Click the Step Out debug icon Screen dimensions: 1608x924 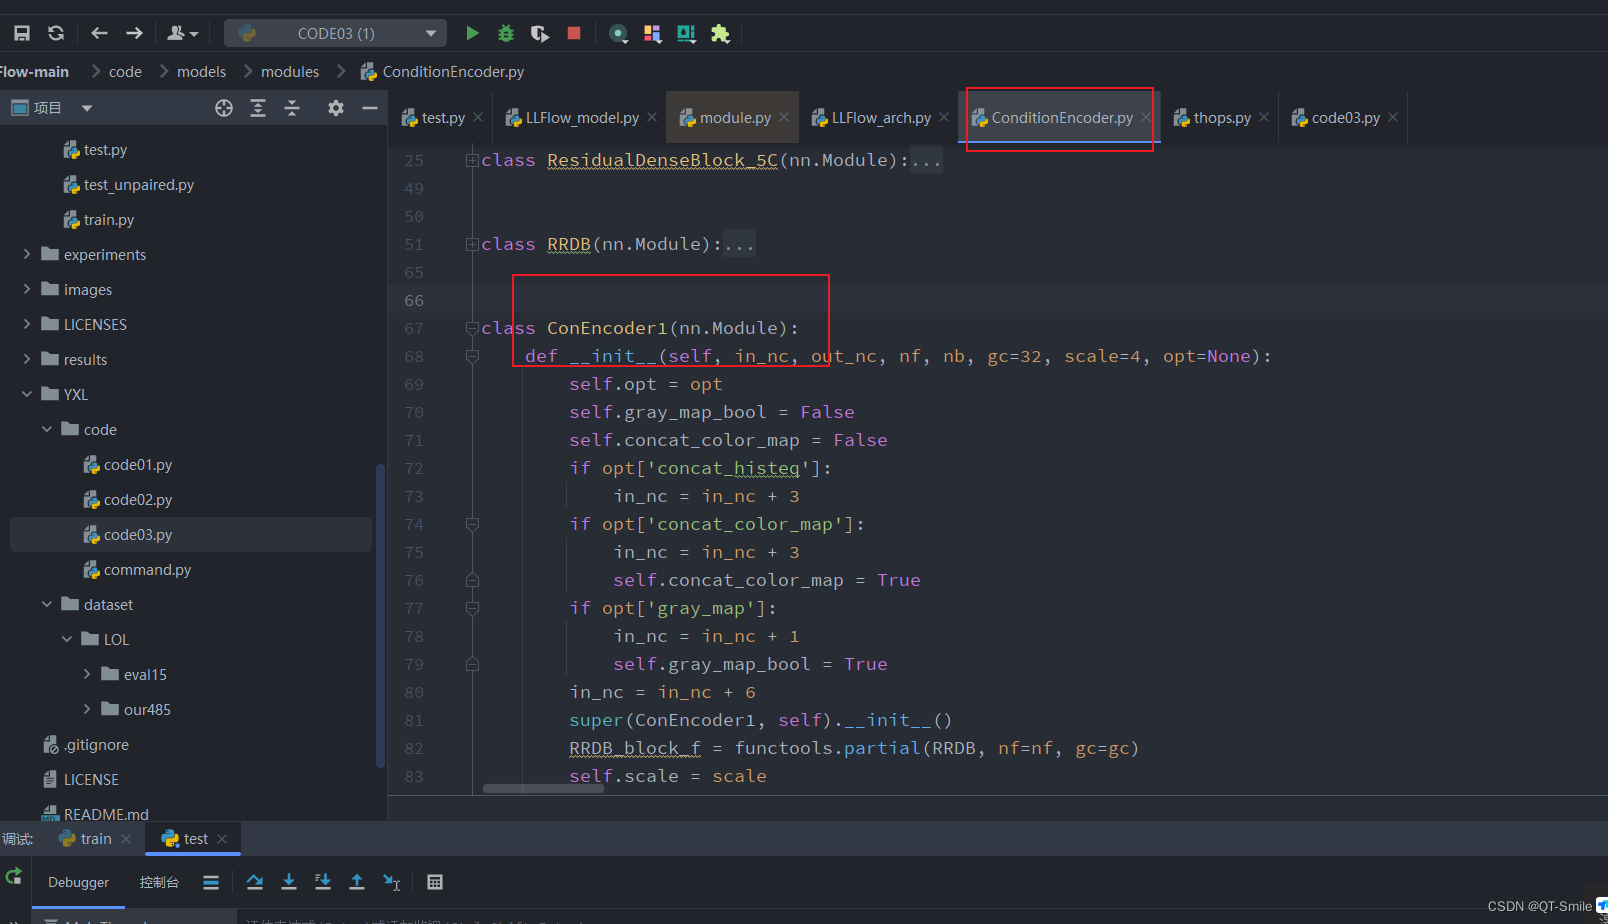(357, 882)
